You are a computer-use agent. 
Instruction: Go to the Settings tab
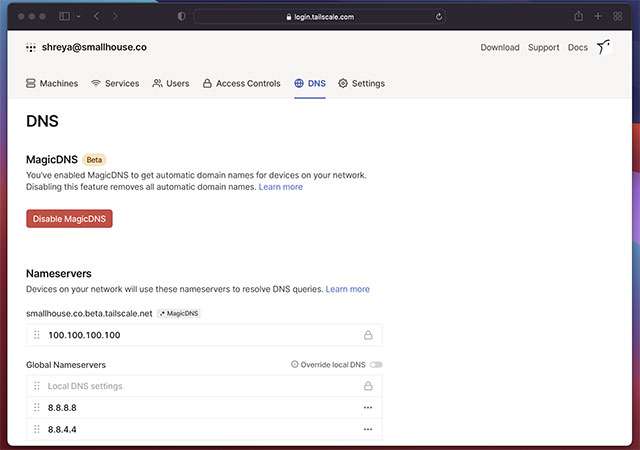coord(361,84)
